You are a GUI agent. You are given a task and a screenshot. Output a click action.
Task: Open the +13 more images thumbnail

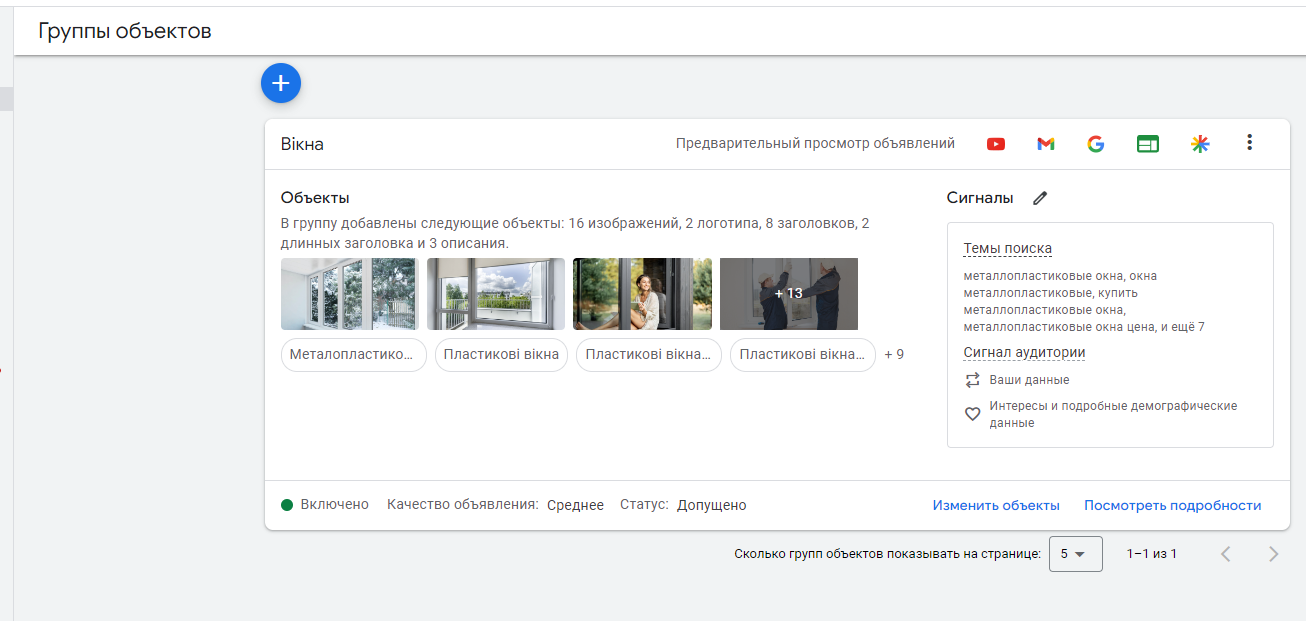789,294
